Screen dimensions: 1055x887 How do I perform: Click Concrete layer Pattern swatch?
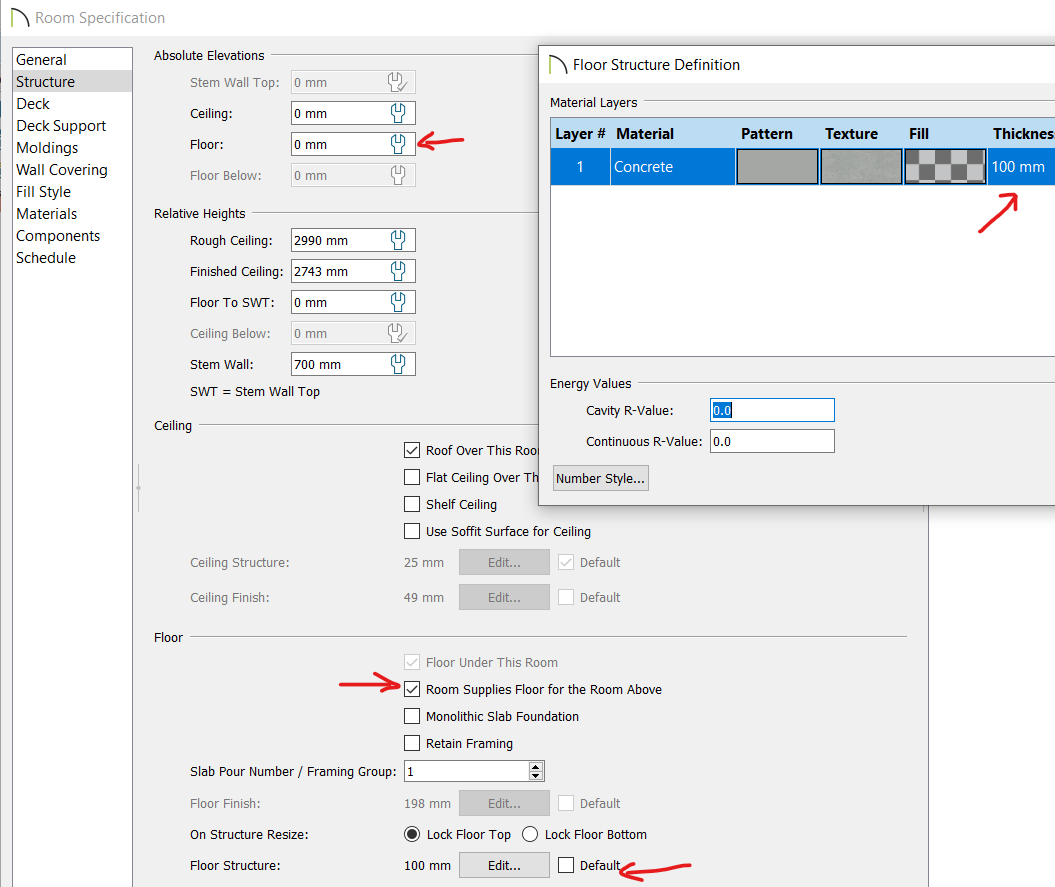click(777, 166)
